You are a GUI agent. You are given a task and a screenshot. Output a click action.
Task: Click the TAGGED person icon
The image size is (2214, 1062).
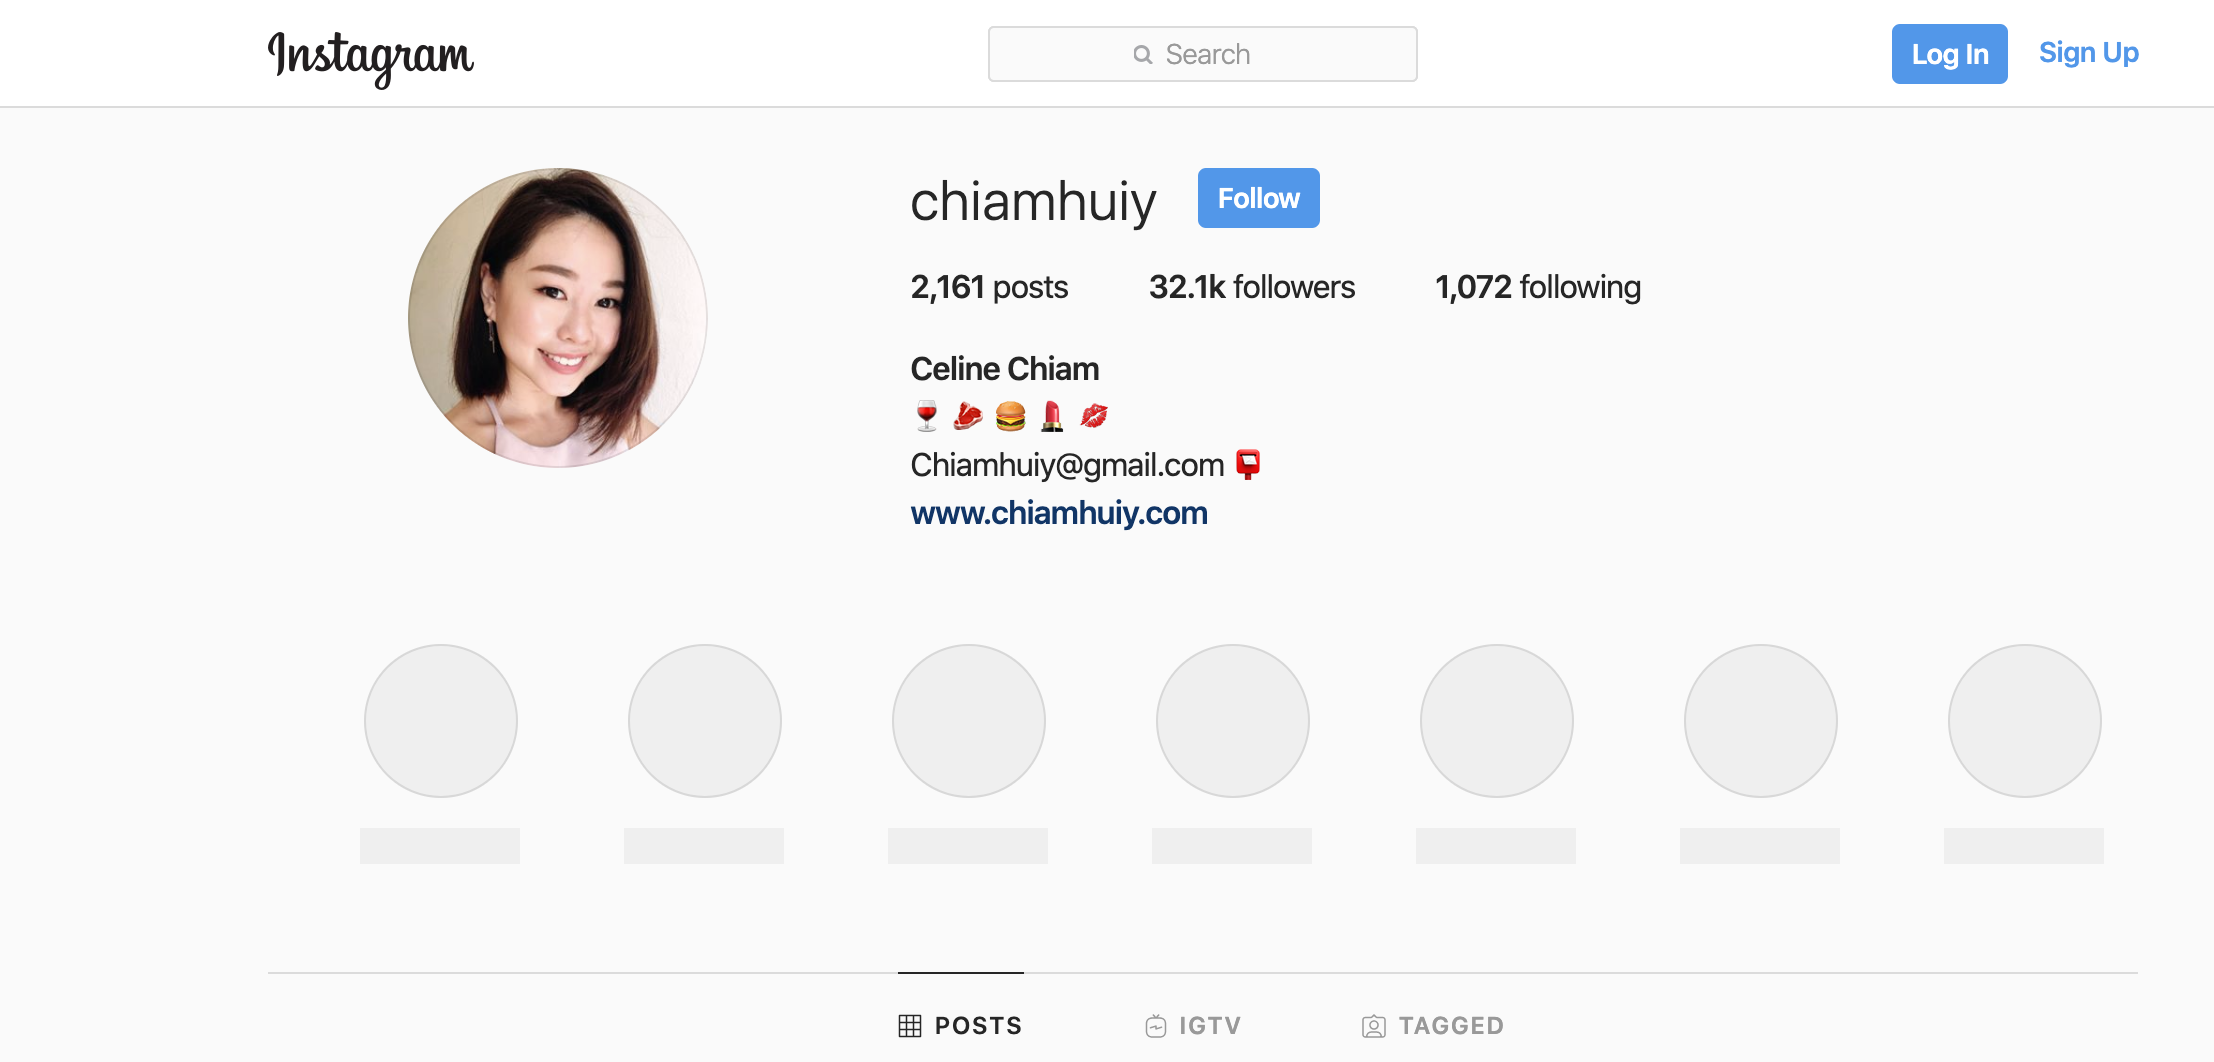[1374, 1026]
